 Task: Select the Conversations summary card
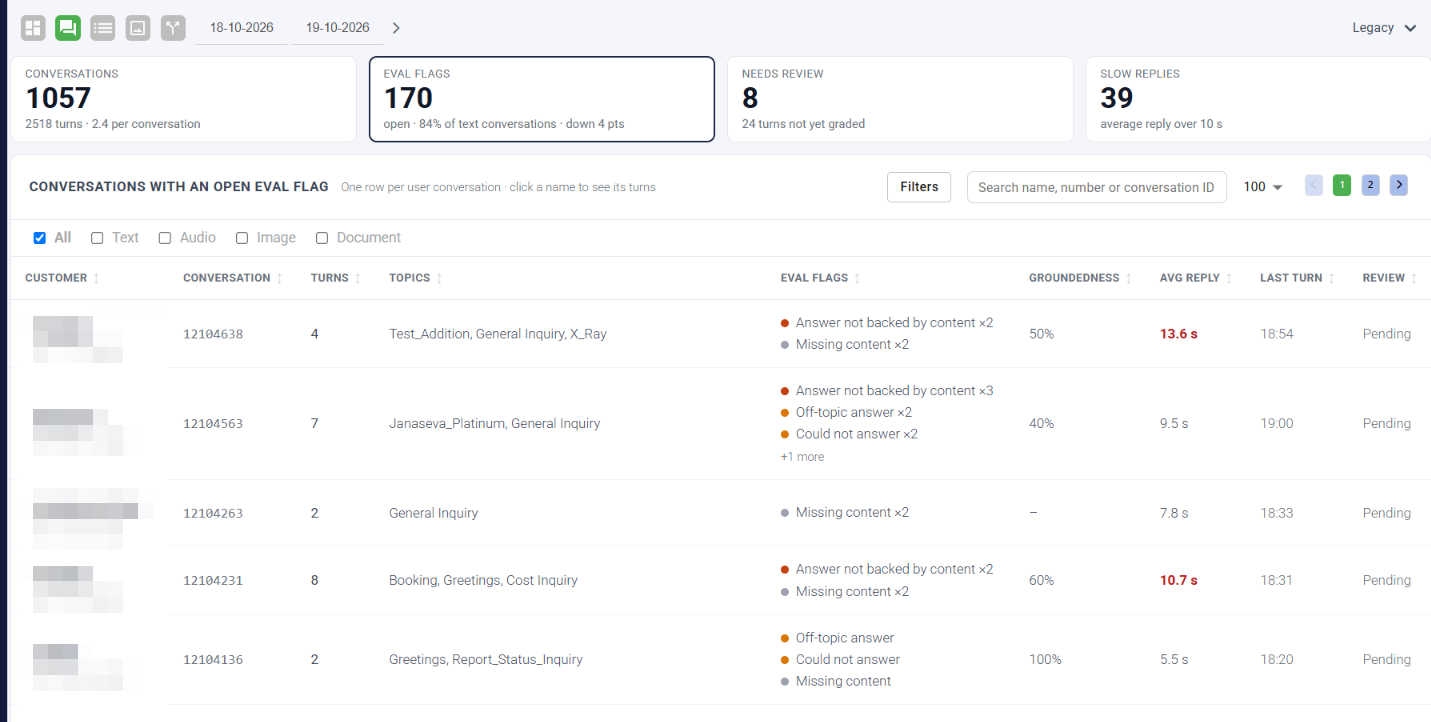click(183, 99)
